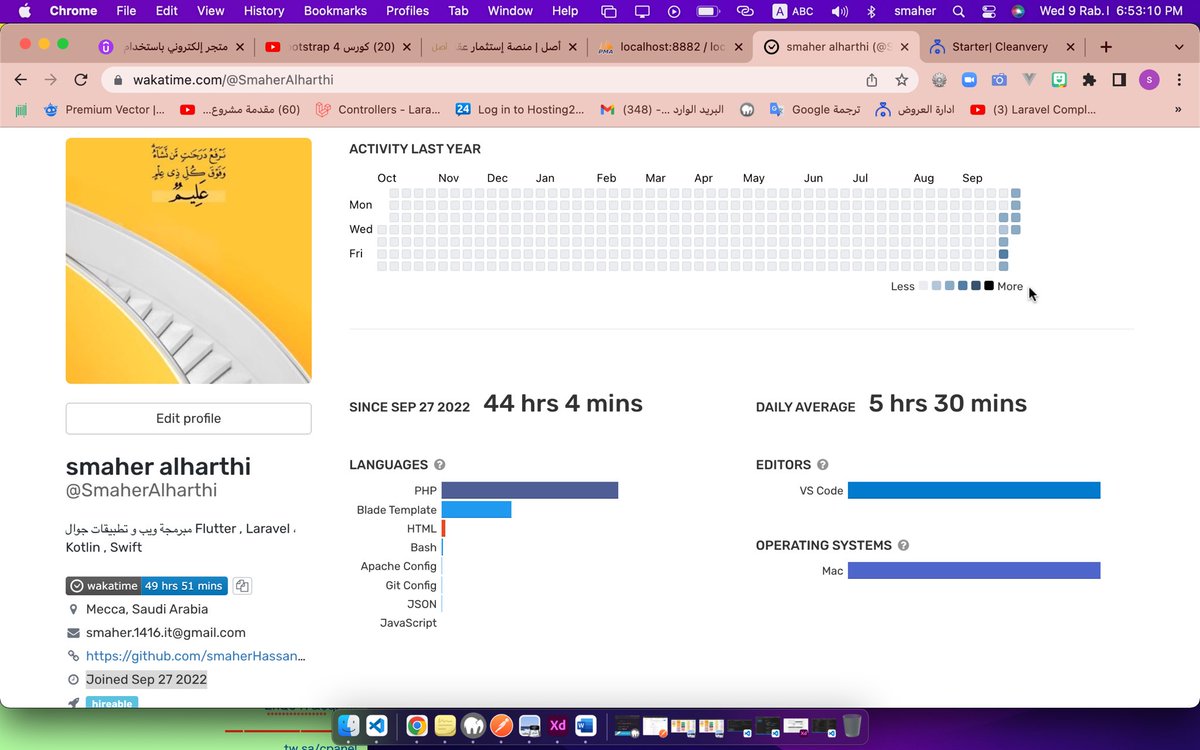Click the hireable tag
This screenshot has height=750, width=1200.
[112, 703]
